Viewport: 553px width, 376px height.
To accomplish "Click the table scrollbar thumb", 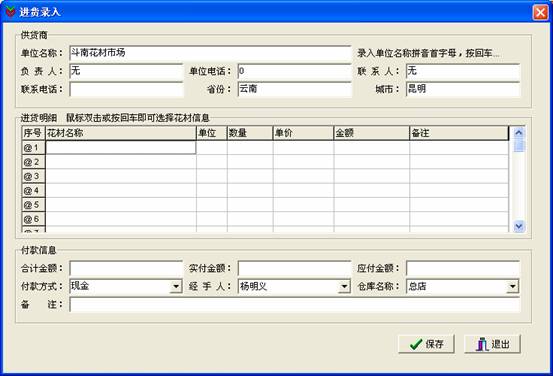I will coord(519,146).
